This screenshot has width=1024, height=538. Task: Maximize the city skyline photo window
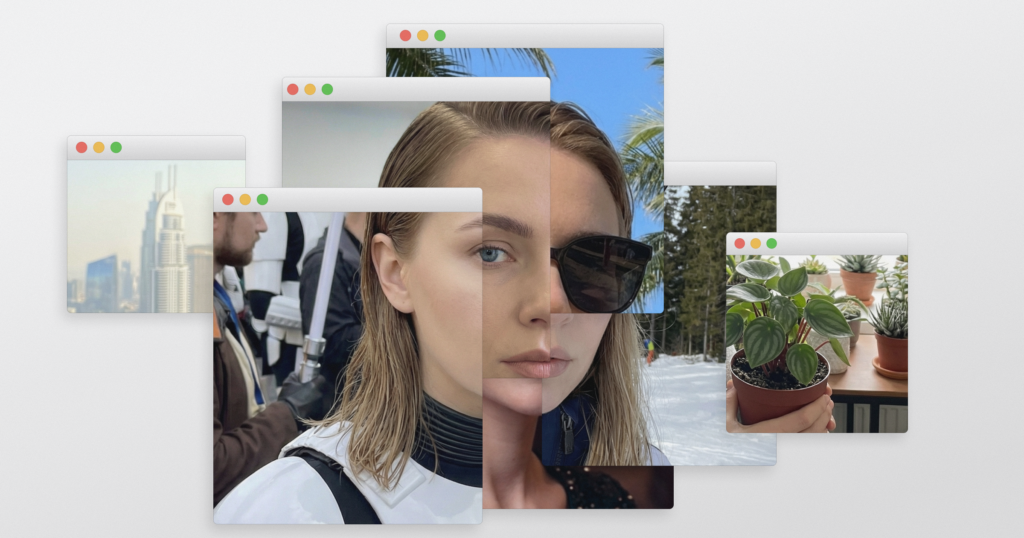(x=116, y=147)
